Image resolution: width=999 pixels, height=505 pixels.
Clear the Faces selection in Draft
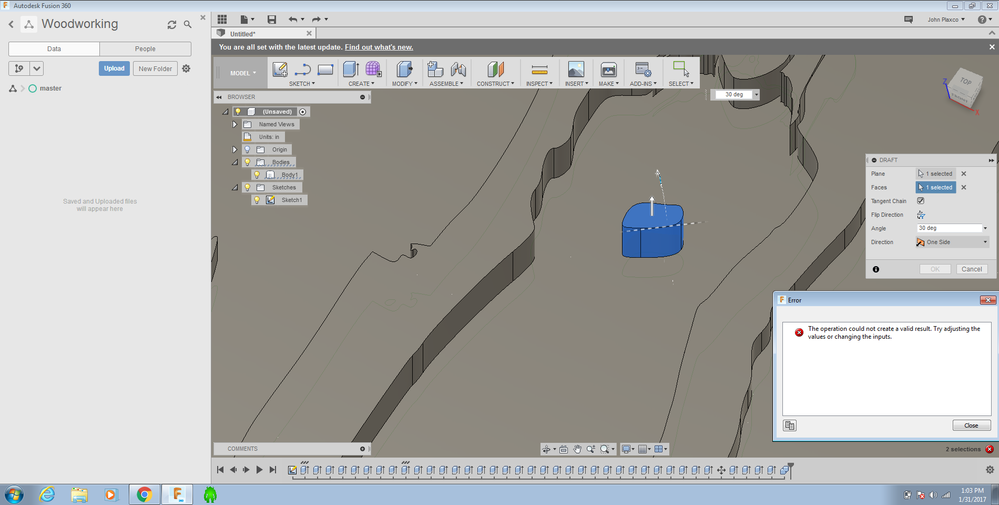click(x=963, y=187)
